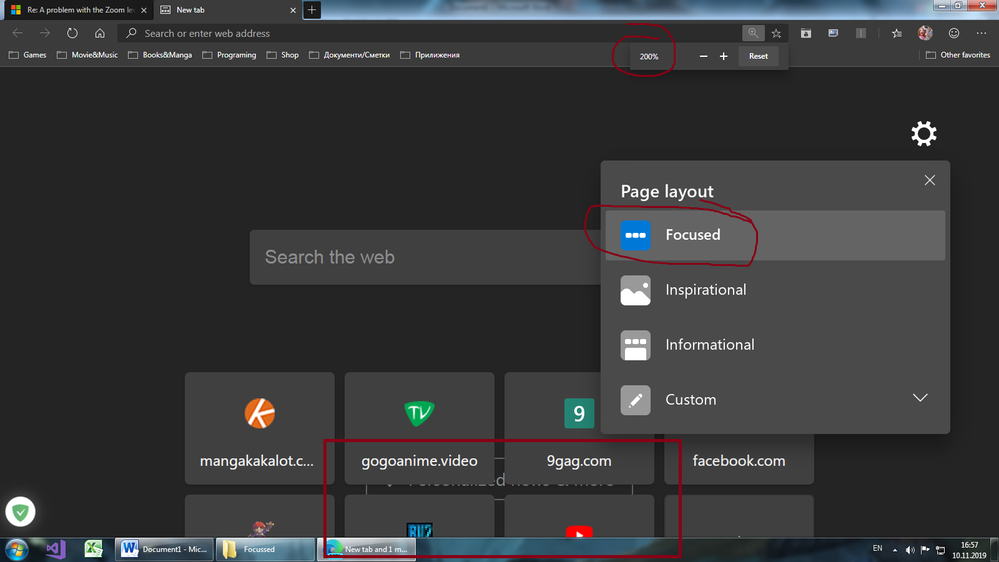
Task: Open a new tab with the plus button
Action: click(312, 10)
